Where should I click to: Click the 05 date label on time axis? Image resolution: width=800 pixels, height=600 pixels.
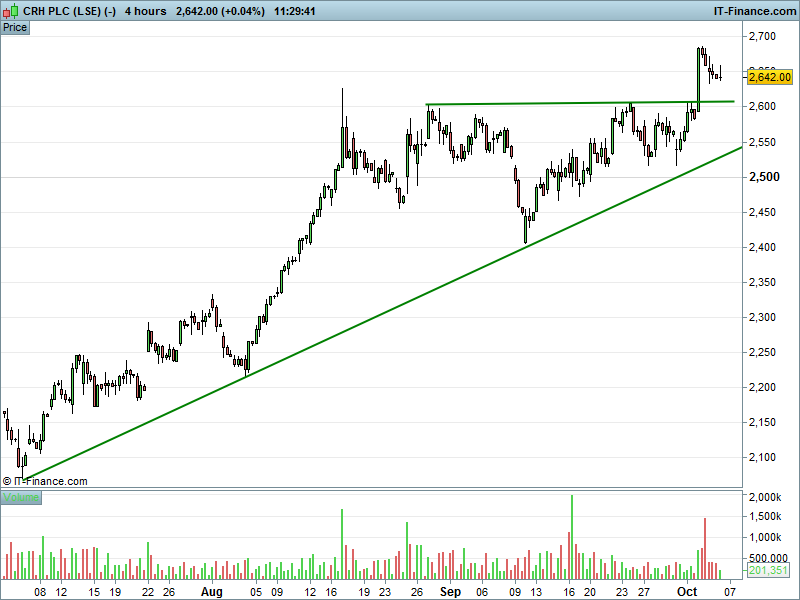click(x=256, y=592)
